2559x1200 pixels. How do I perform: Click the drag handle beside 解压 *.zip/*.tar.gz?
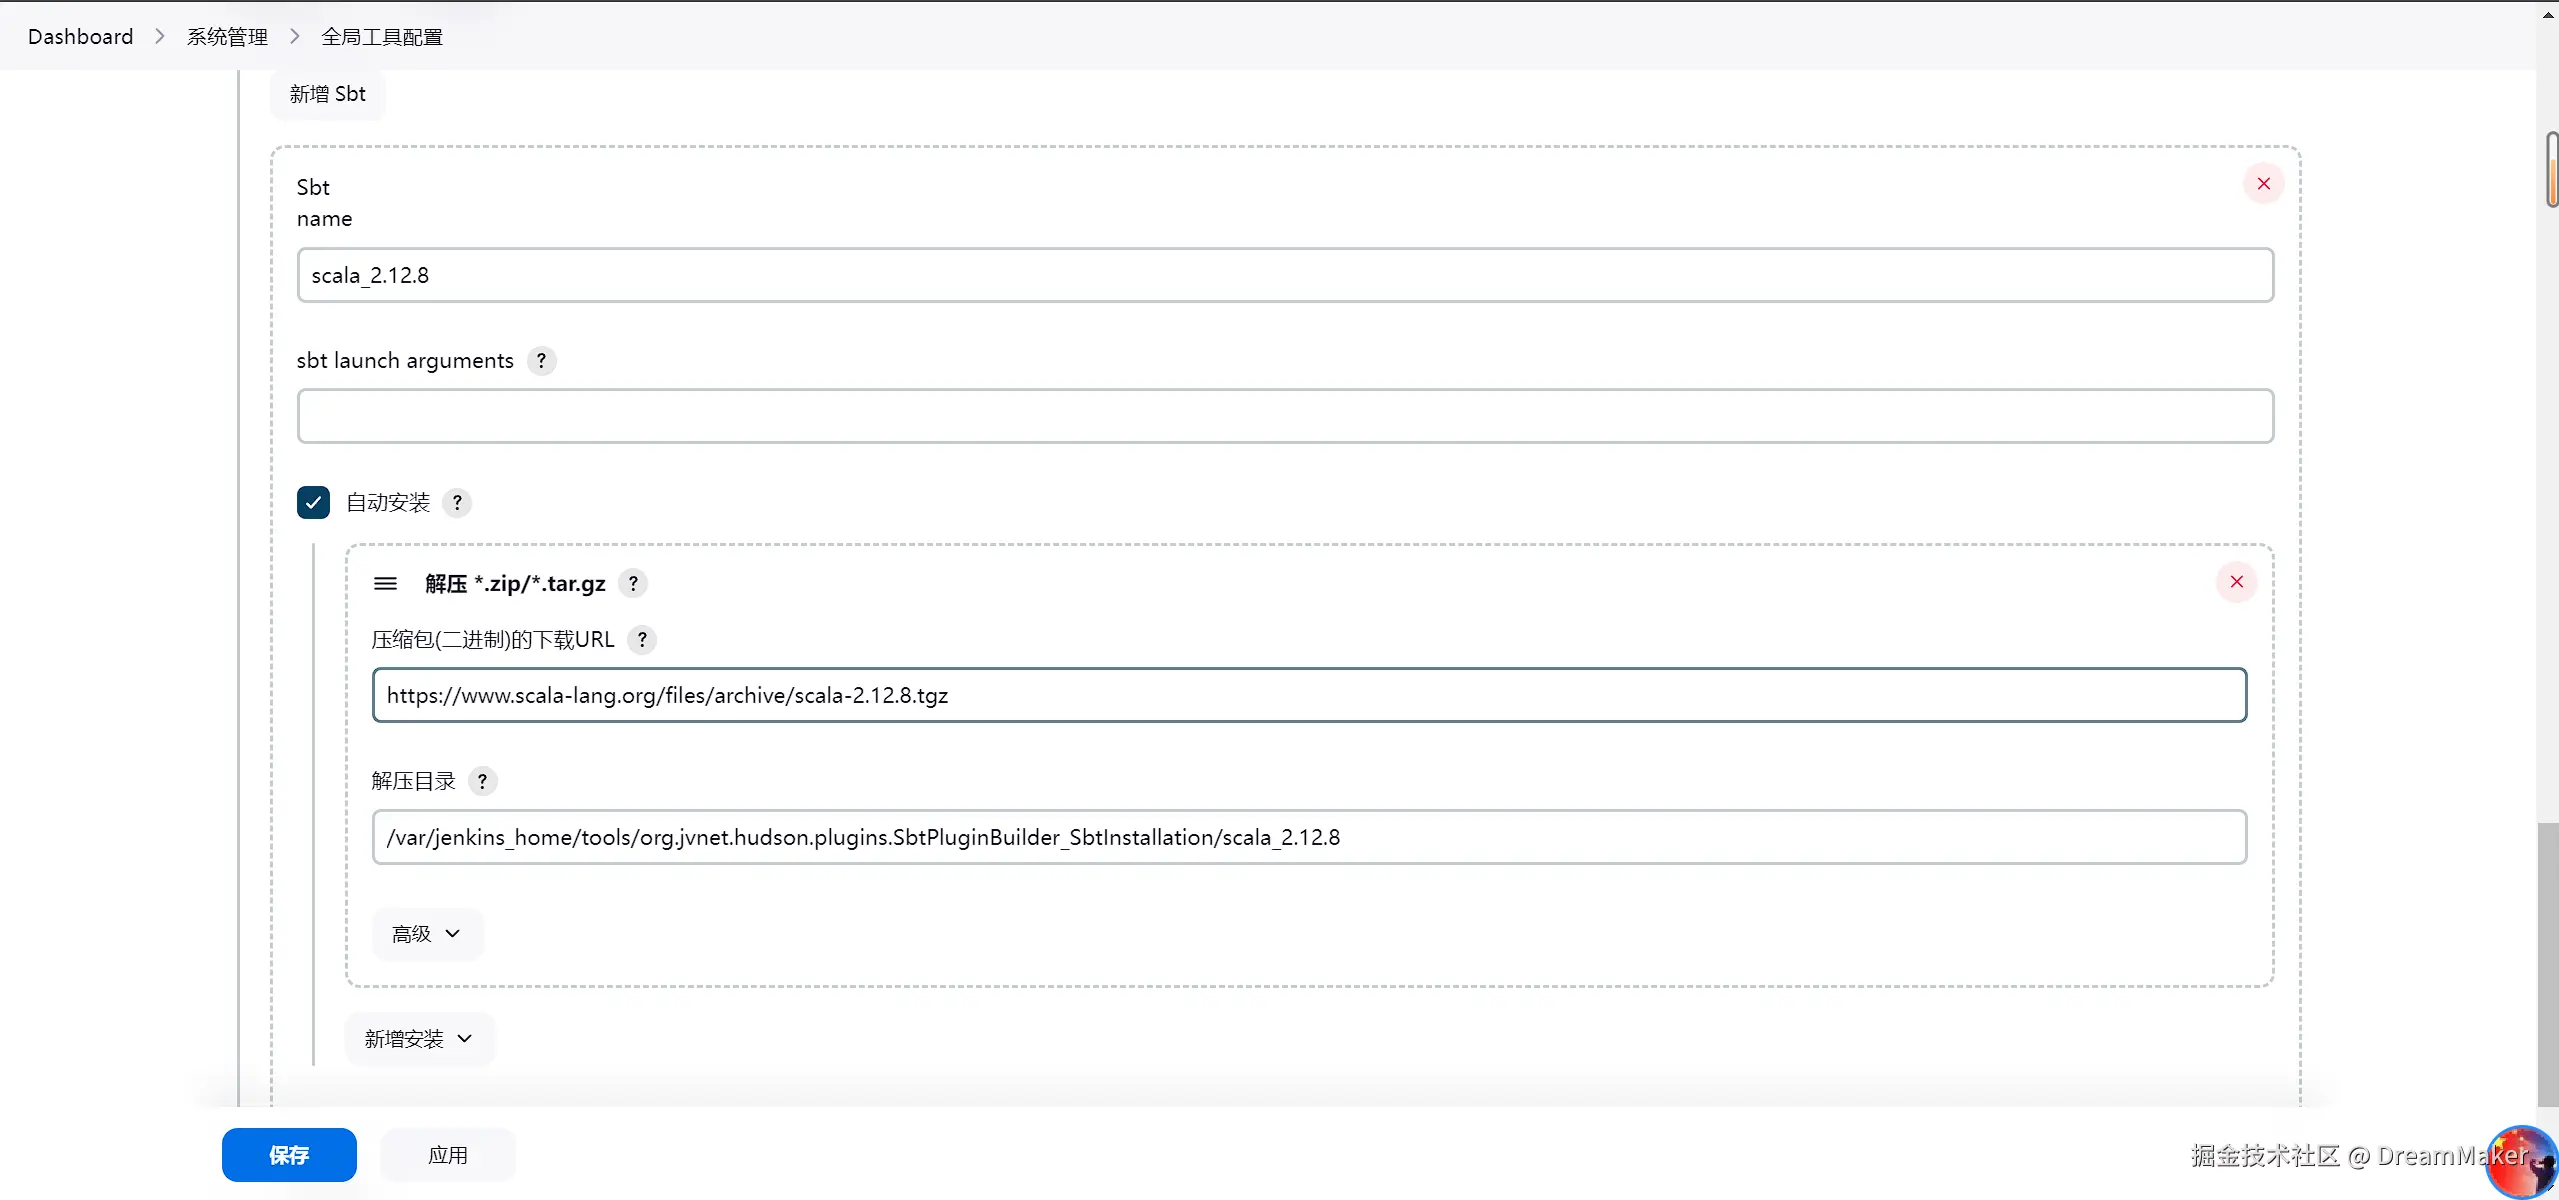[x=385, y=584]
